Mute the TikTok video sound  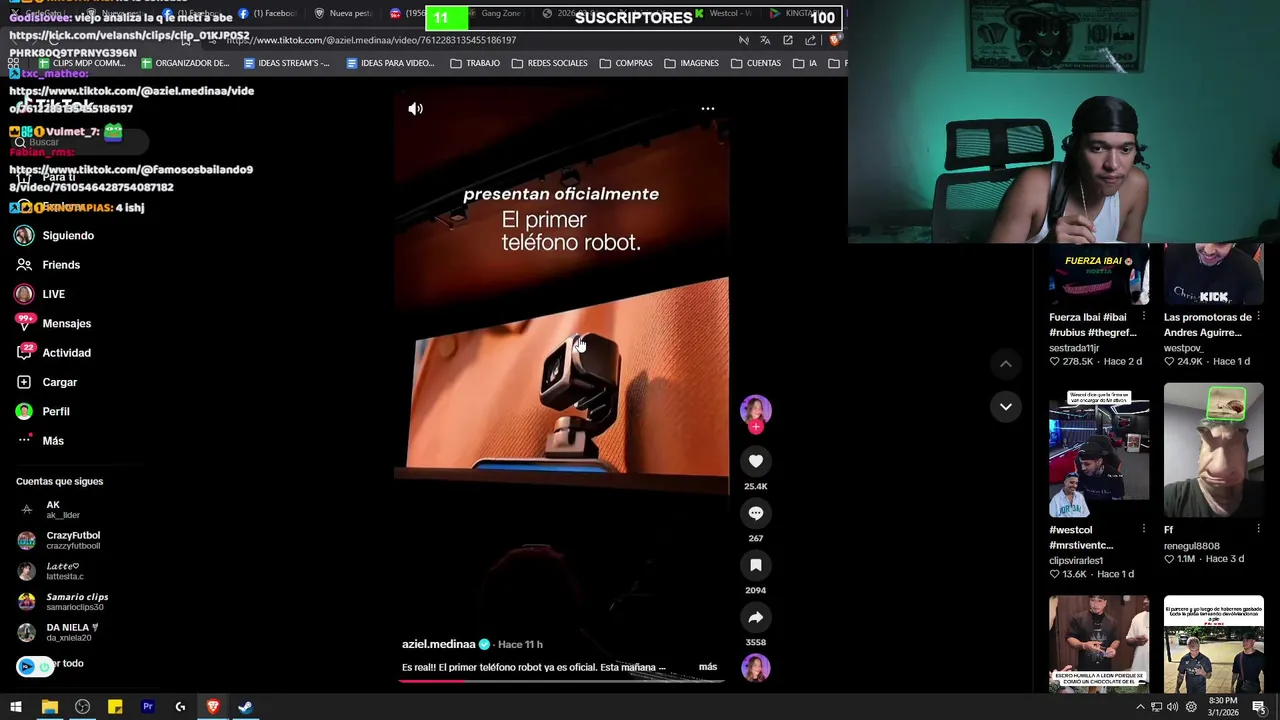(x=416, y=109)
